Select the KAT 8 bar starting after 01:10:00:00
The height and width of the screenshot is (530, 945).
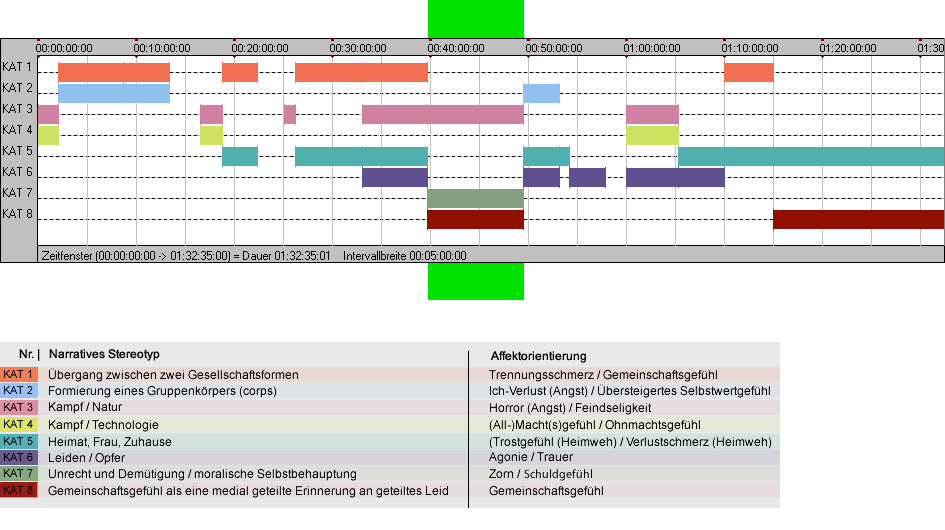(858, 219)
